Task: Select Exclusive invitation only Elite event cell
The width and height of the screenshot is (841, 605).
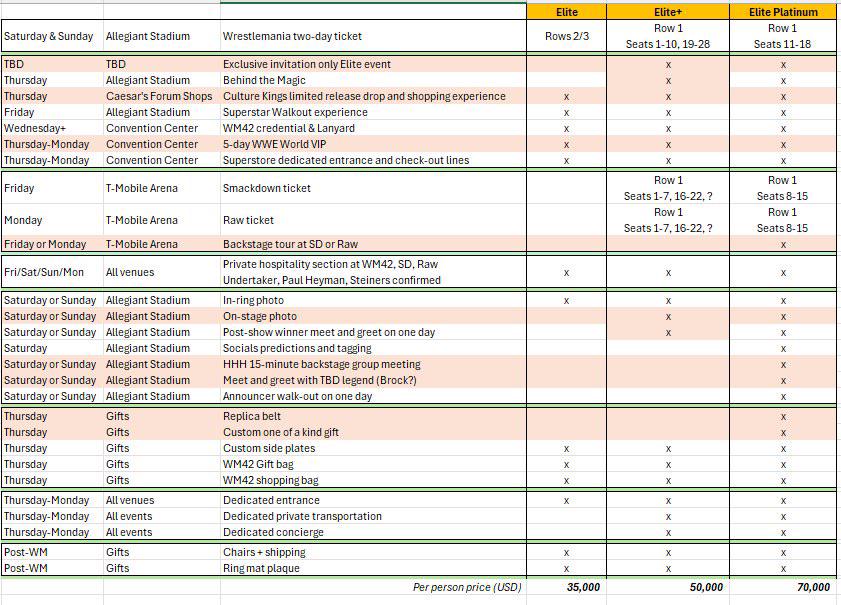Action: click(x=373, y=64)
